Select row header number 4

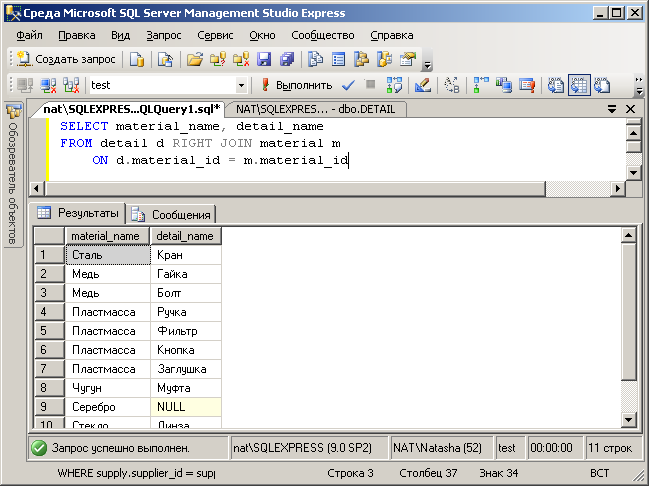(x=49, y=312)
